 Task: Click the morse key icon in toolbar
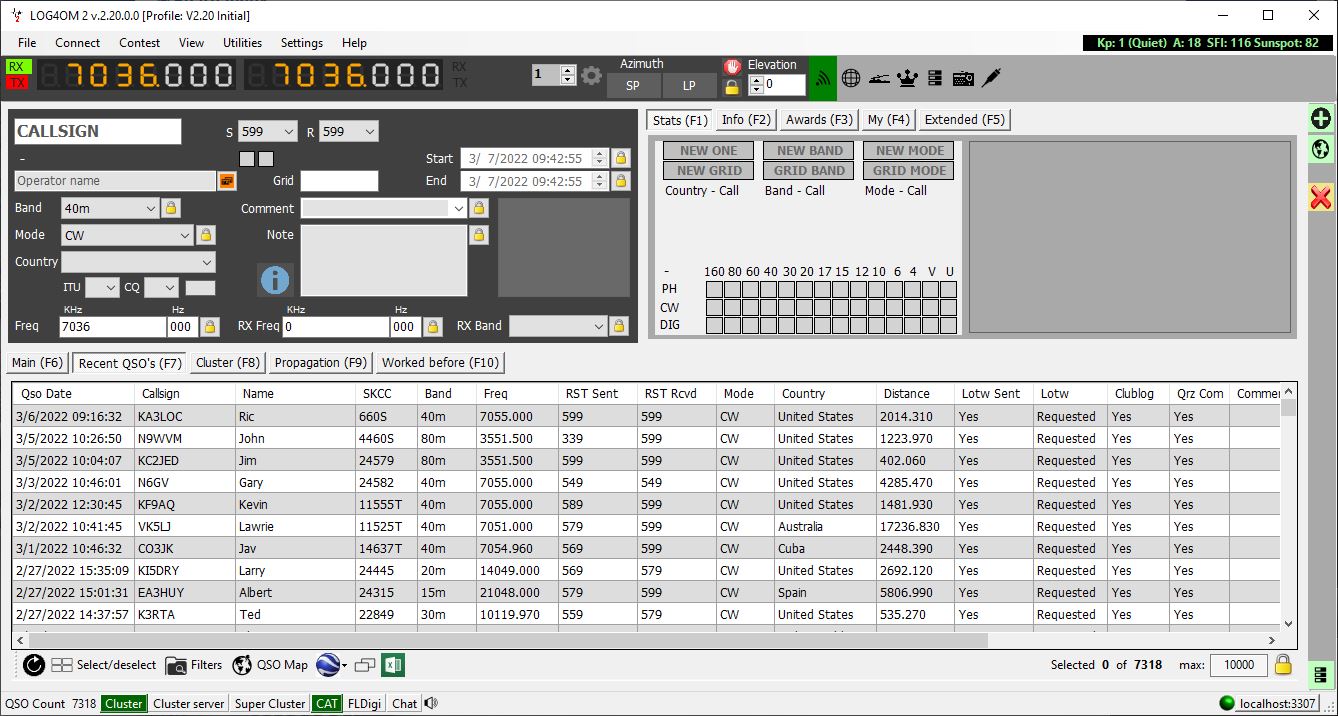pyautogui.click(x=879, y=77)
